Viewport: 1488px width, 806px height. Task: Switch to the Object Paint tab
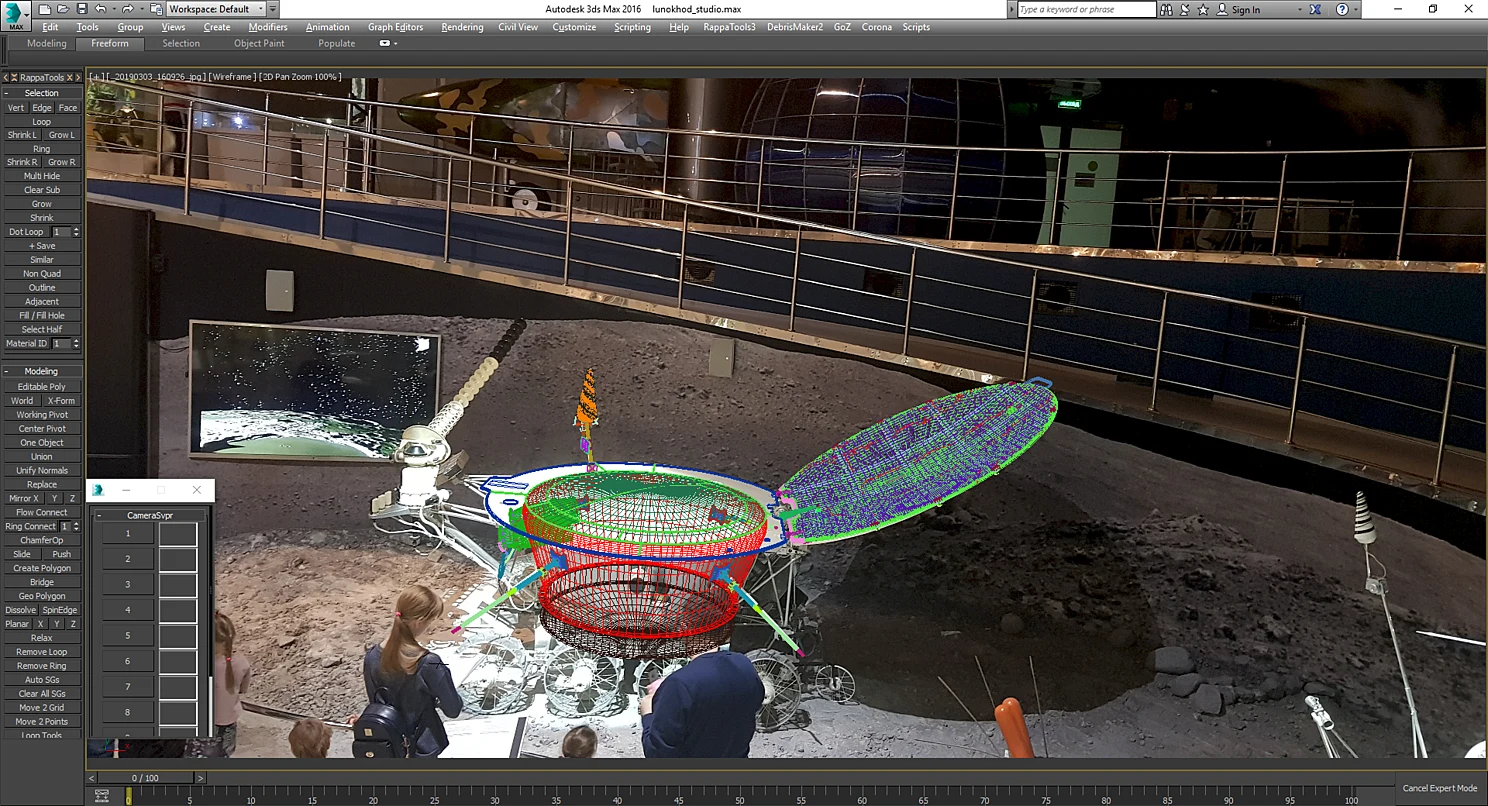pos(259,44)
